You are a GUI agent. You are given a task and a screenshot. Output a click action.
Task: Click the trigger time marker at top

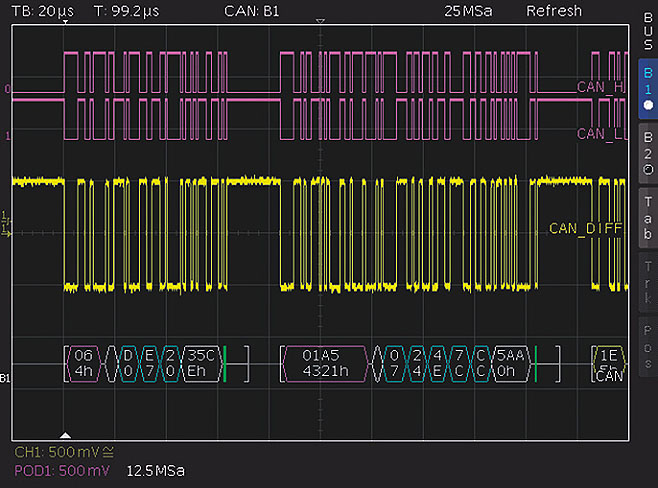tap(320, 21)
